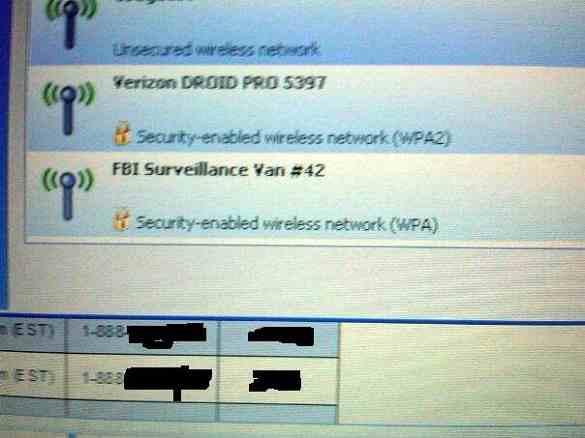Click the green signal waves on the Verizon network icon
Viewport: 585px width, 438px height.
[x=69, y=94]
